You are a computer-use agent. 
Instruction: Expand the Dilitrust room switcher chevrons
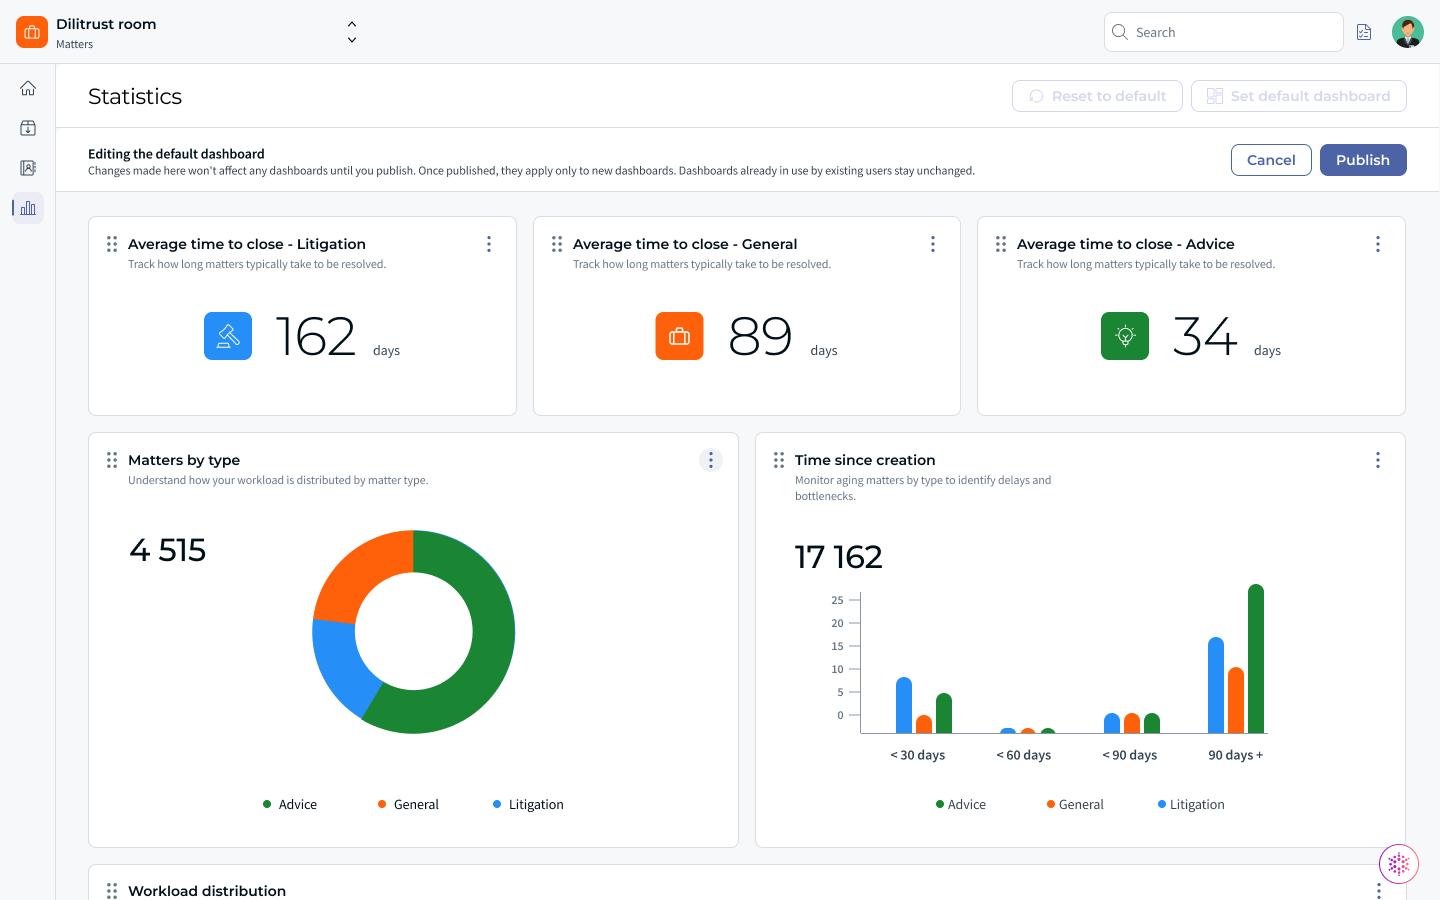click(x=352, y=32)
